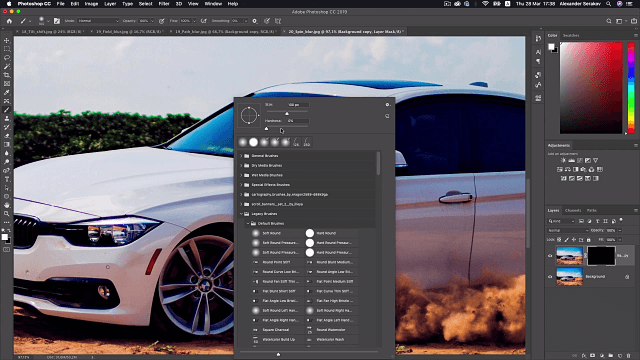640x360 pixels.
Task: Toggle pixel layer filter icon
Action: [581, 221]
